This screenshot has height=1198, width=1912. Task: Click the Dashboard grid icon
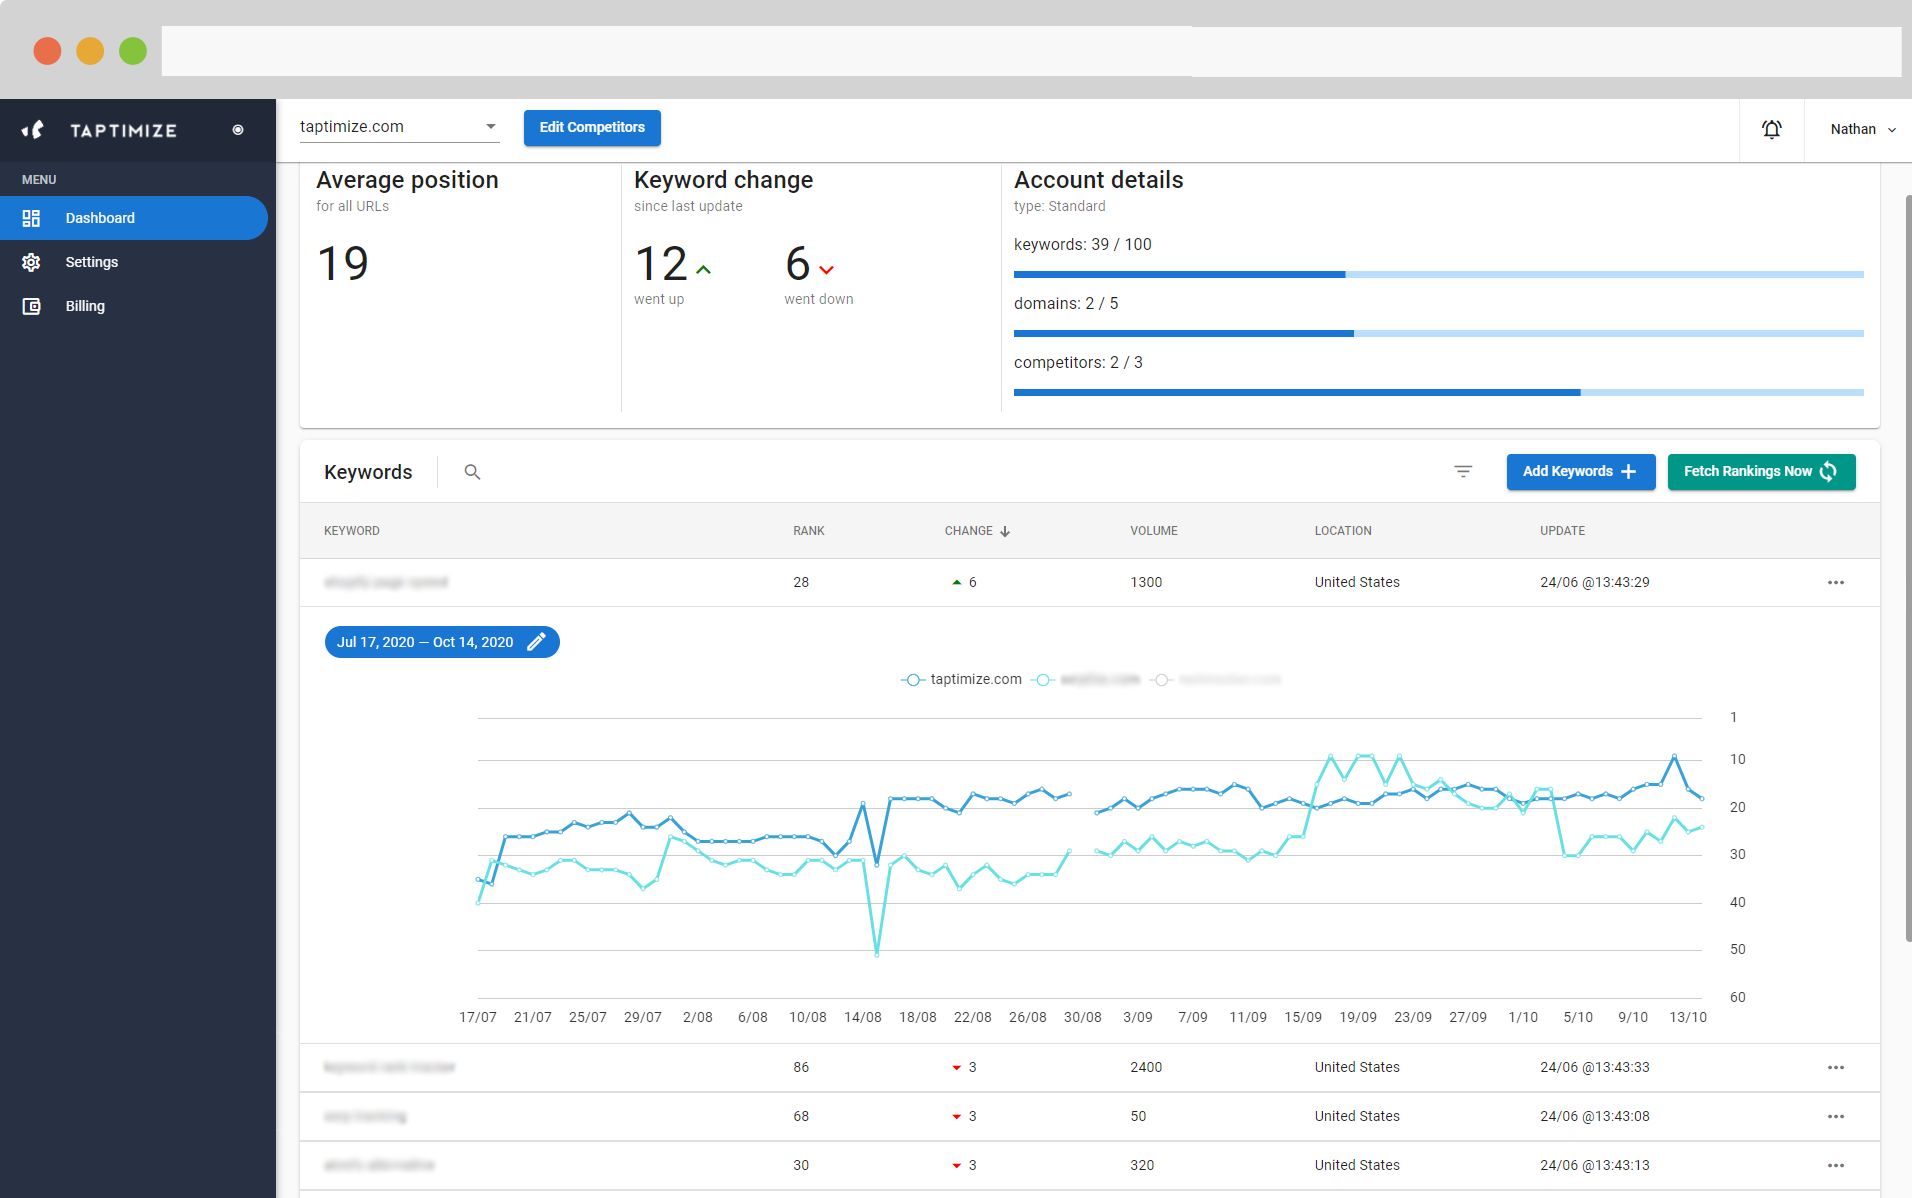31,218
